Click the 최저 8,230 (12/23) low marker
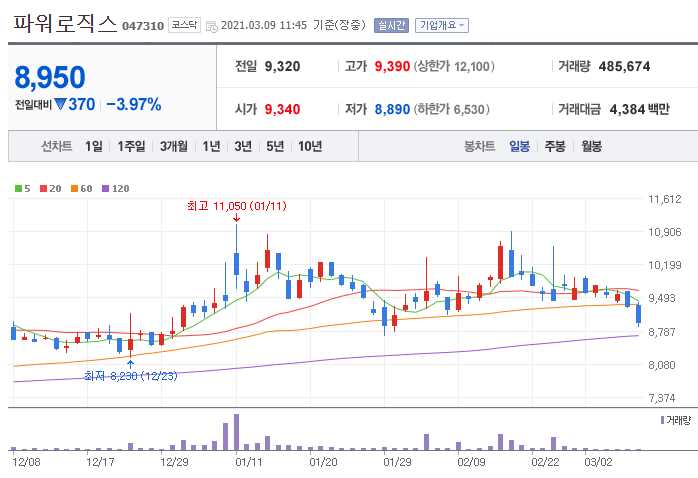 pos(130,377)
